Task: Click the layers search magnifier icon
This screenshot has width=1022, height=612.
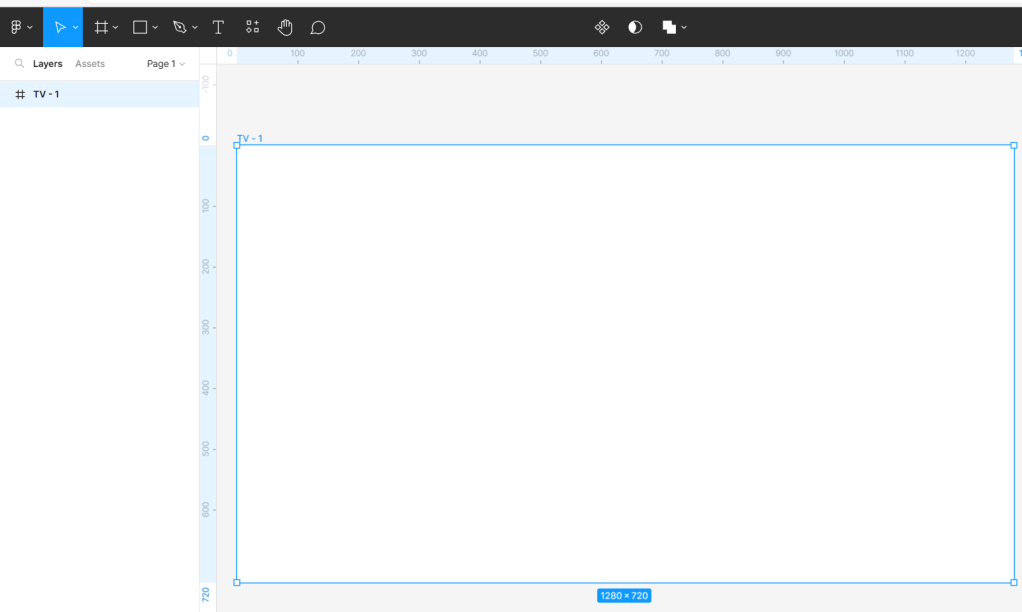Action: [19, 64]
